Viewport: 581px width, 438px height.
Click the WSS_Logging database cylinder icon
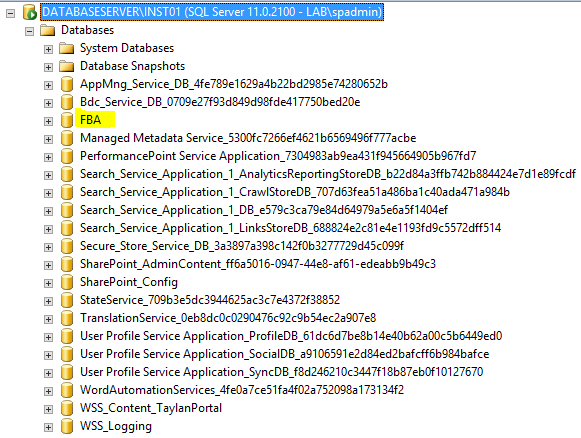pyautogui.click(x=67, y=427)
